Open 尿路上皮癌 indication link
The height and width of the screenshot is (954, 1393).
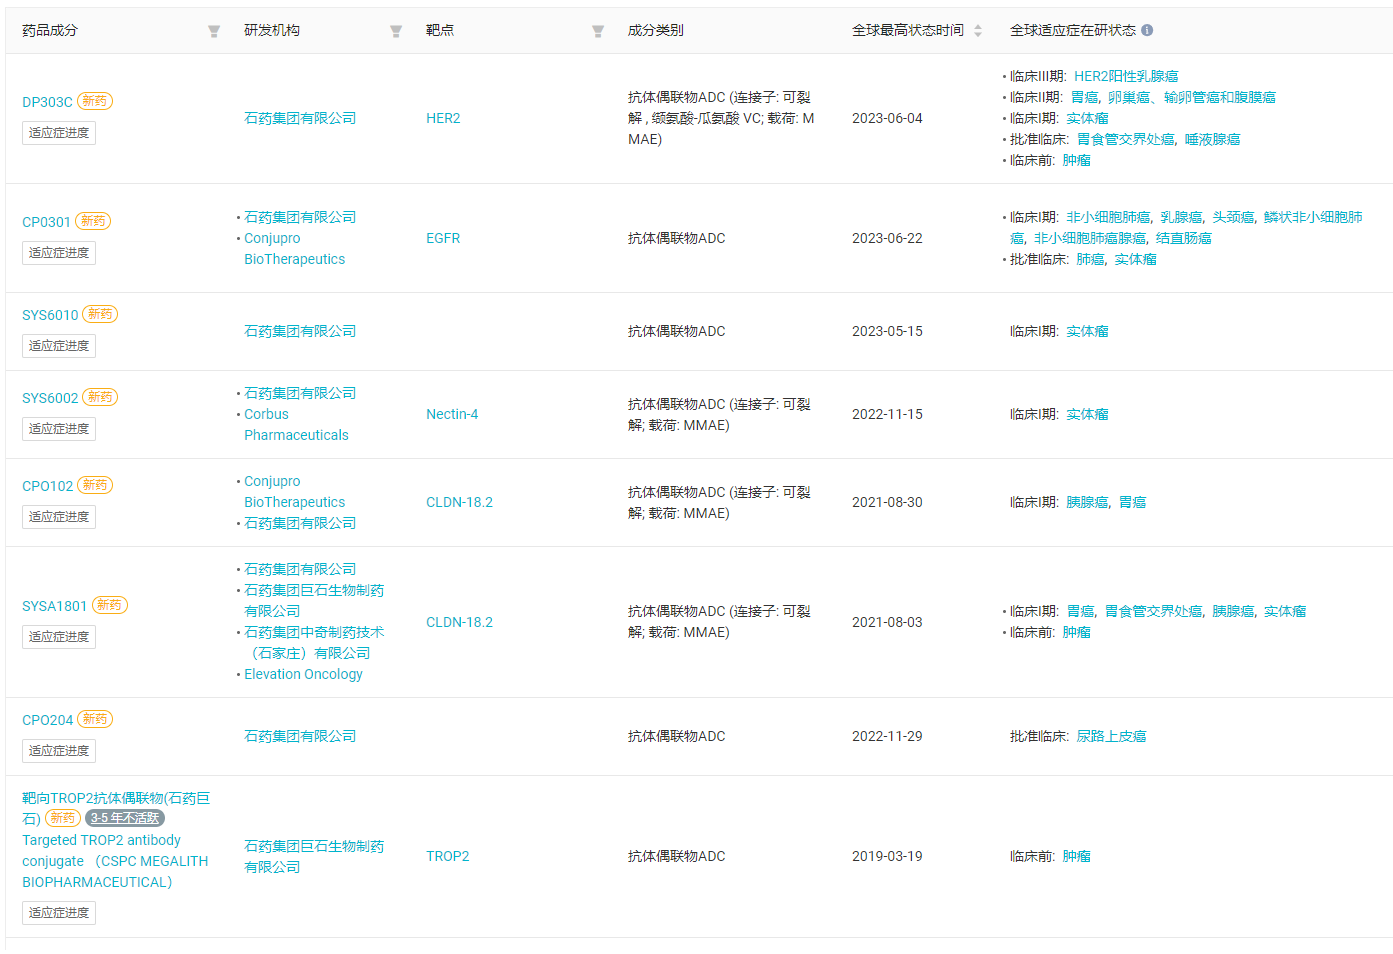(1111, 736)
